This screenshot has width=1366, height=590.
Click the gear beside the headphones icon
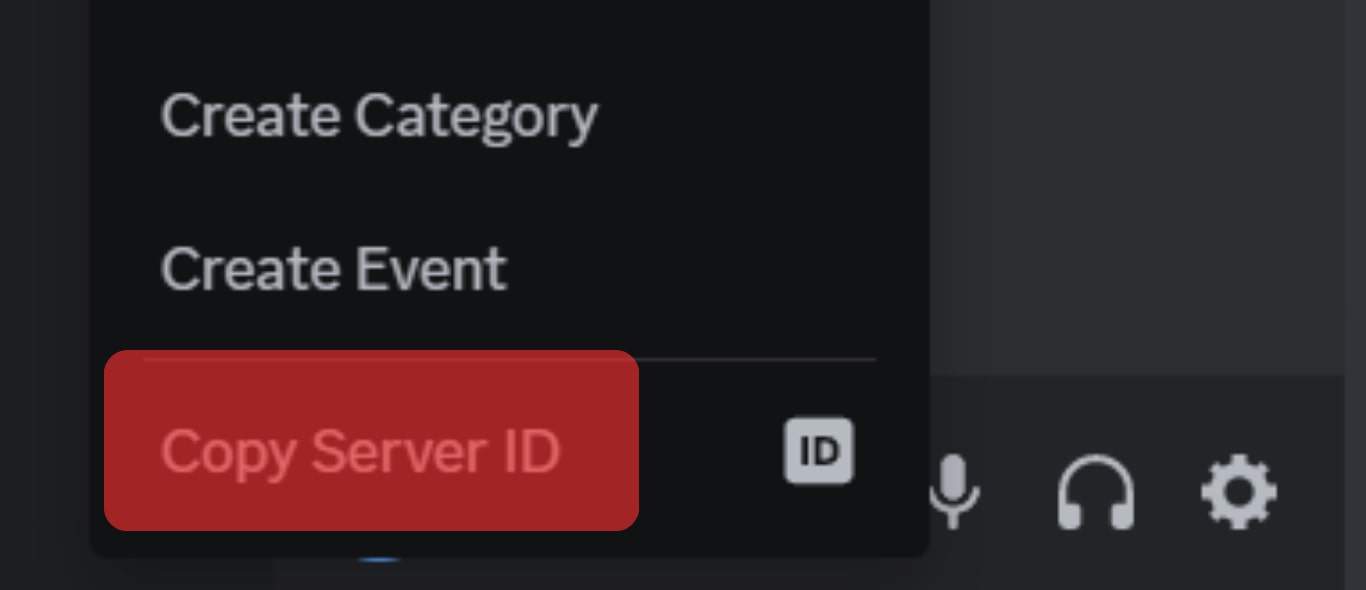coord(1238,491)
